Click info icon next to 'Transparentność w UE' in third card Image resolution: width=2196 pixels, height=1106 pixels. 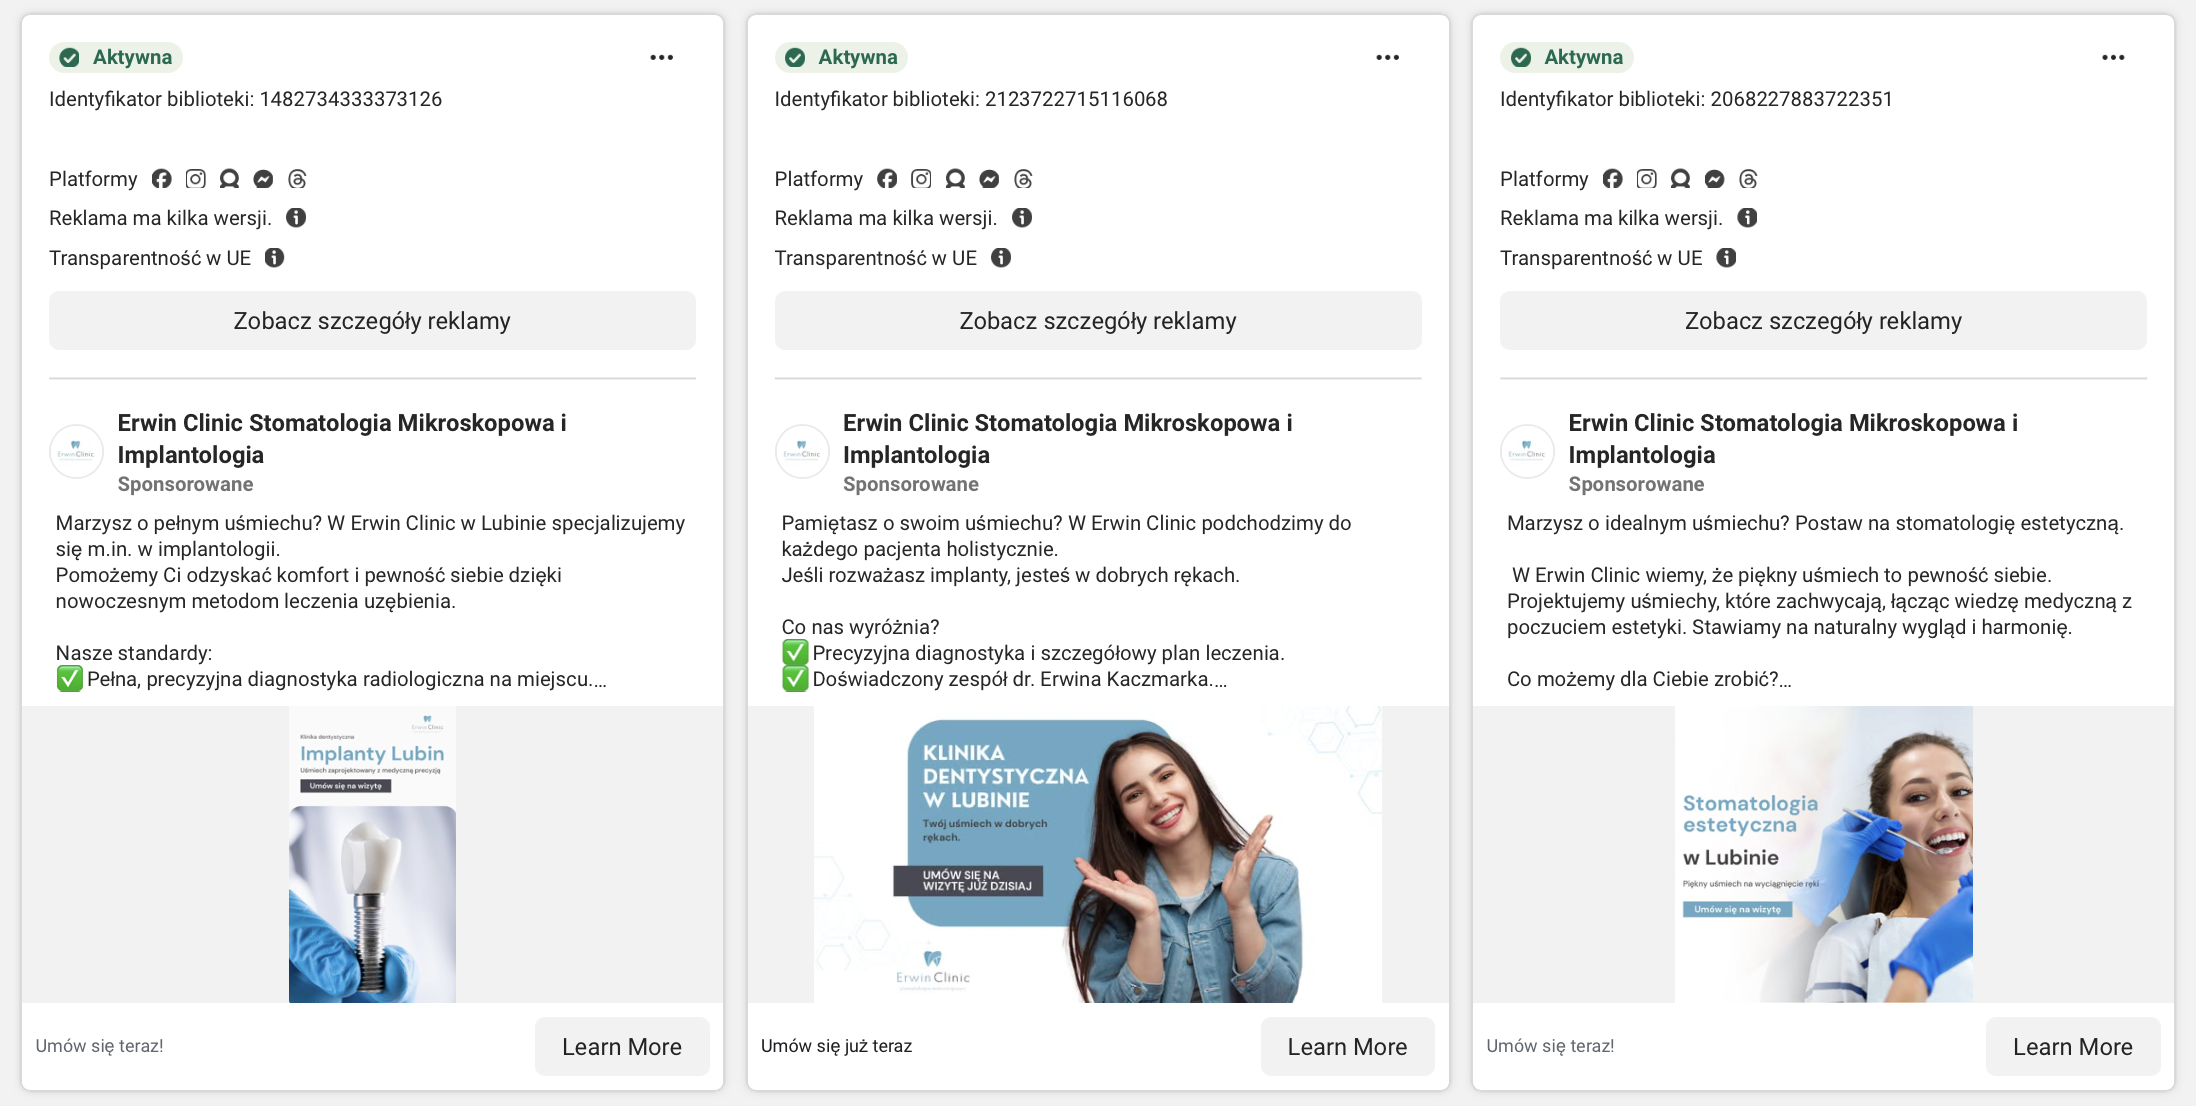tap(1726, 257)
